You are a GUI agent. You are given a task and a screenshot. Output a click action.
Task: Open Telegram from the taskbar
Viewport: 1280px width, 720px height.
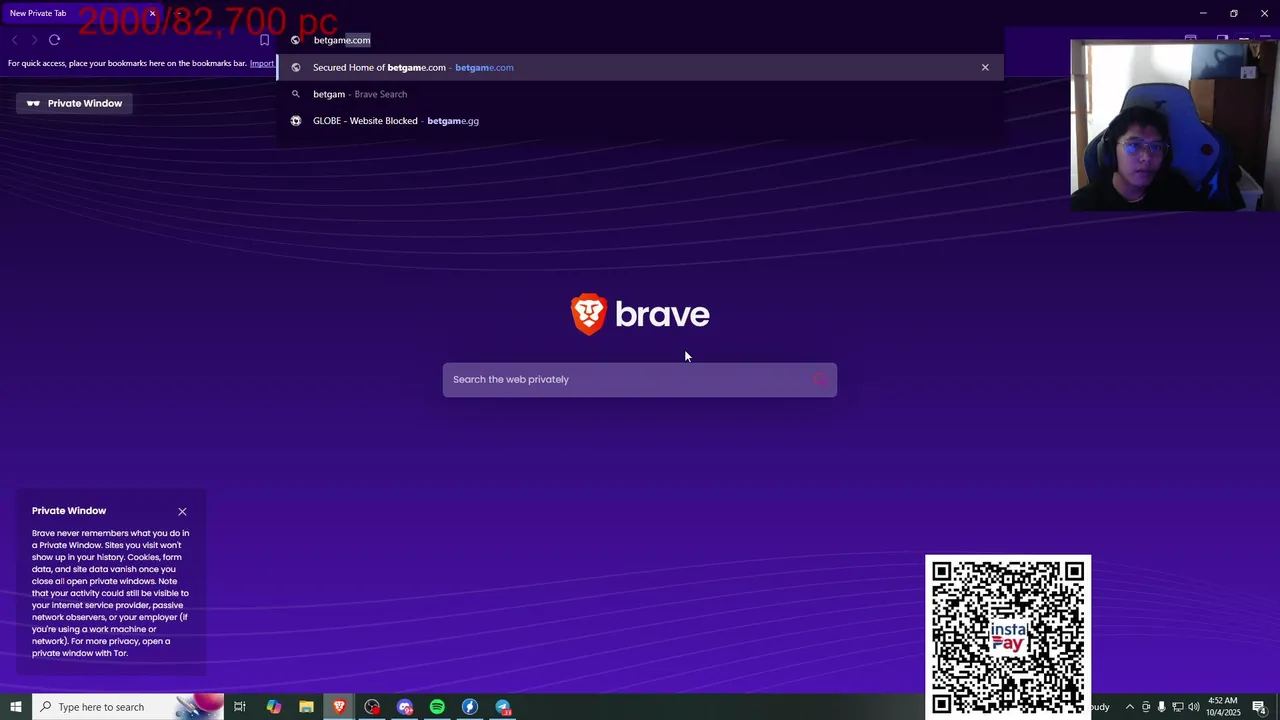tap(503, 707)
